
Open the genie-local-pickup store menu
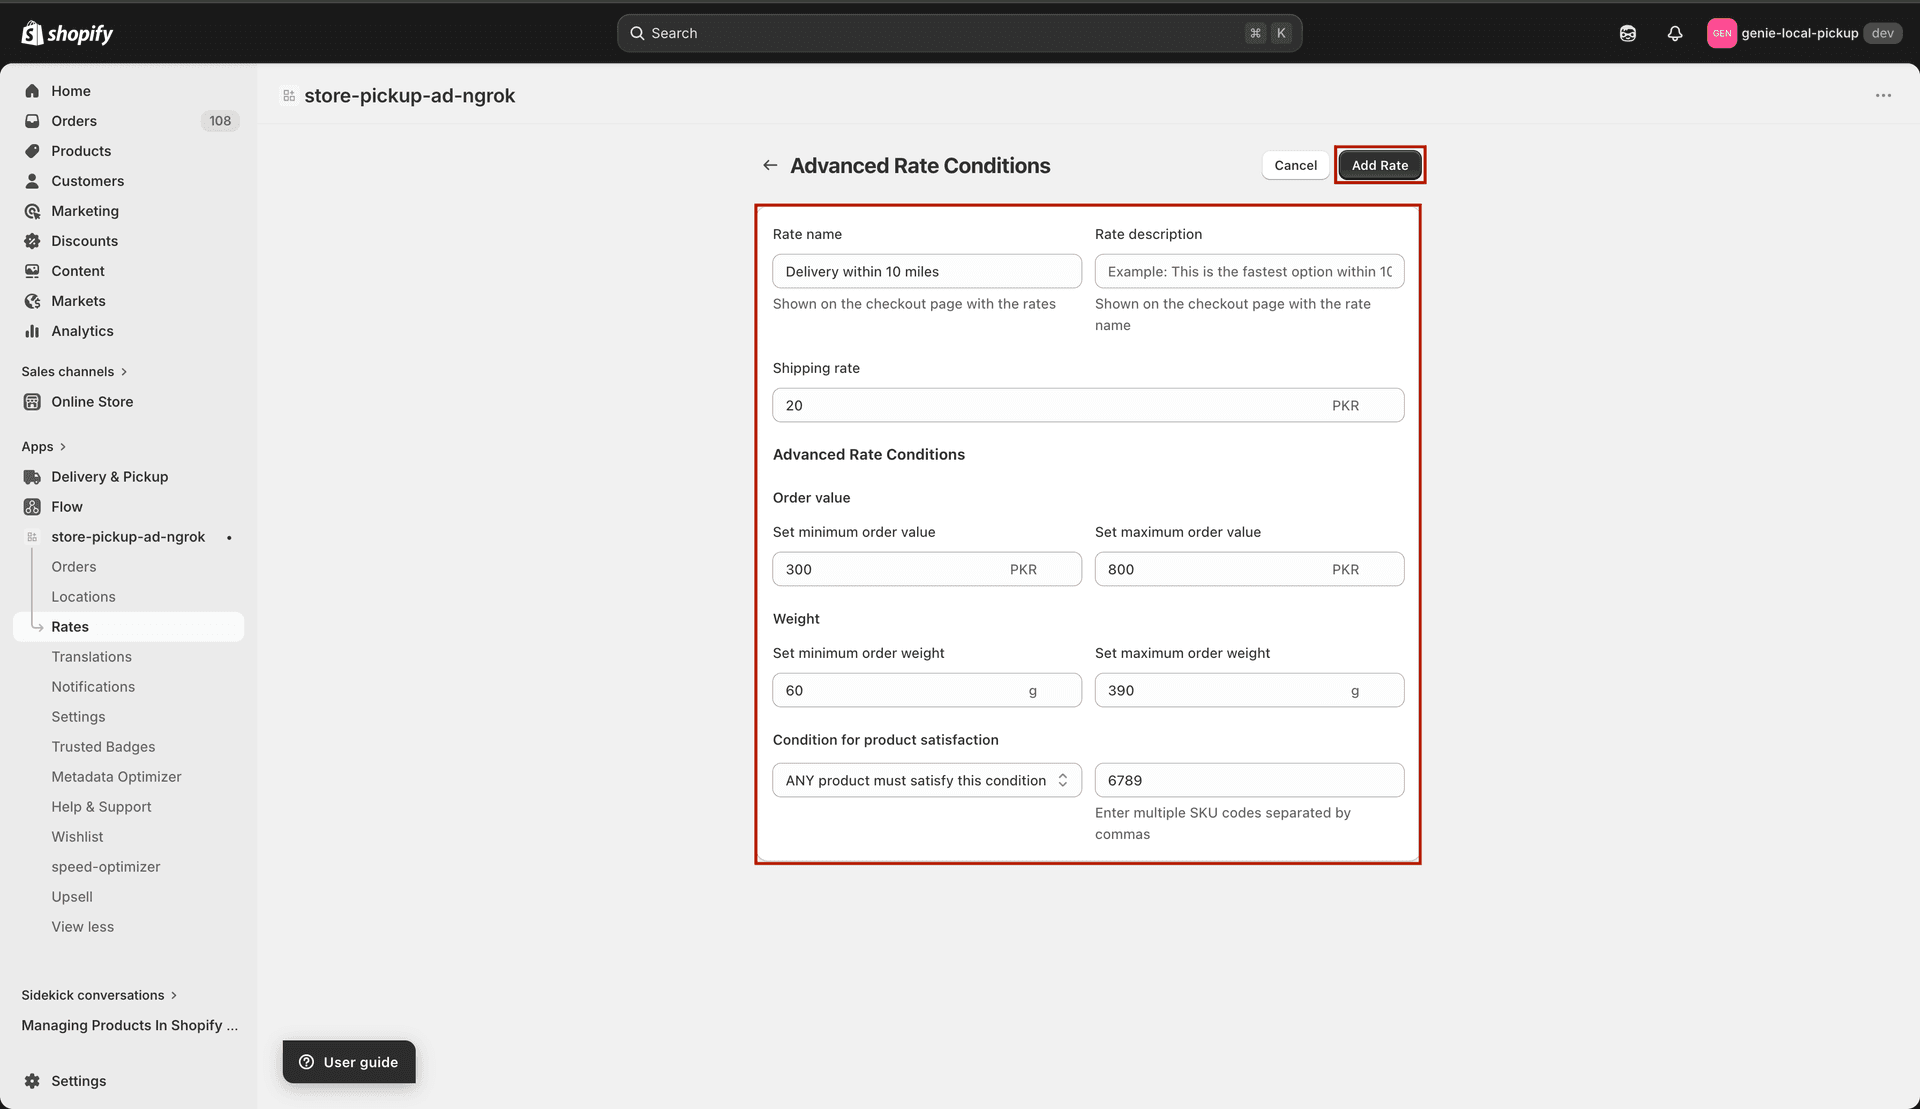point(1804,33)
